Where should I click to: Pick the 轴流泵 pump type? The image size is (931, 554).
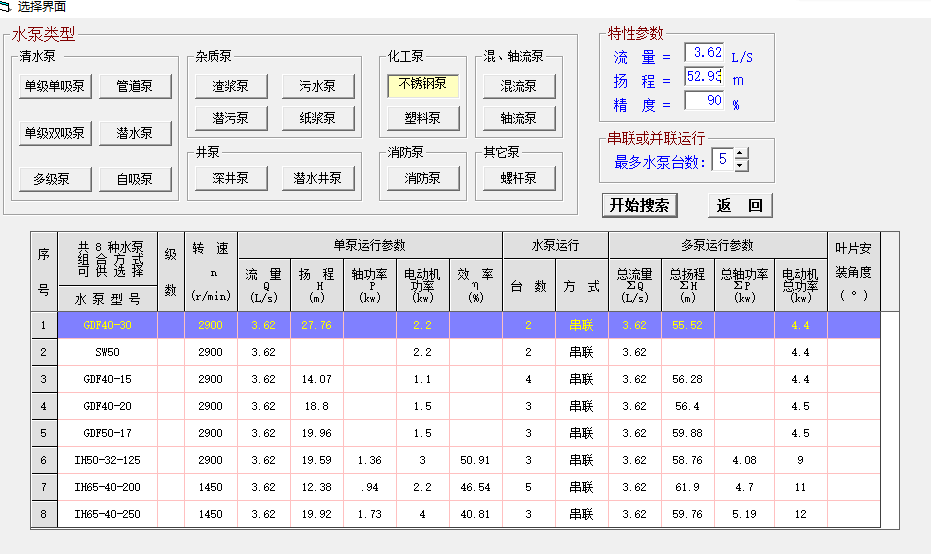click(x=519, y=118)
